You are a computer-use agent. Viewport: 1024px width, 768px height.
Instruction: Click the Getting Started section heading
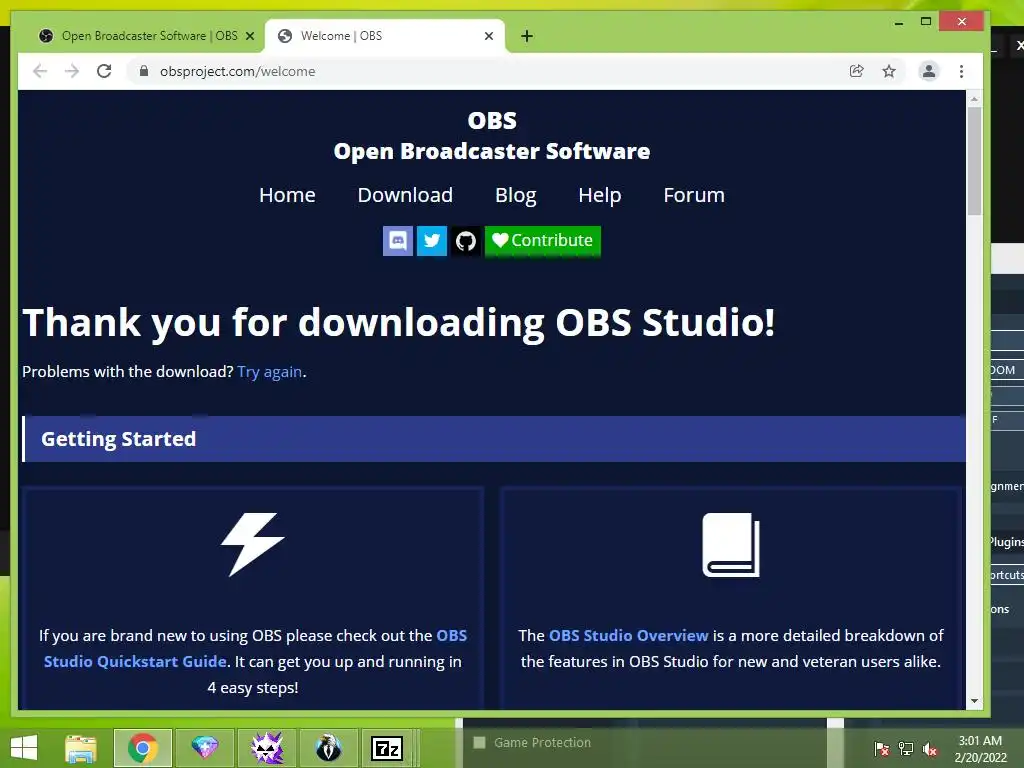118,439
